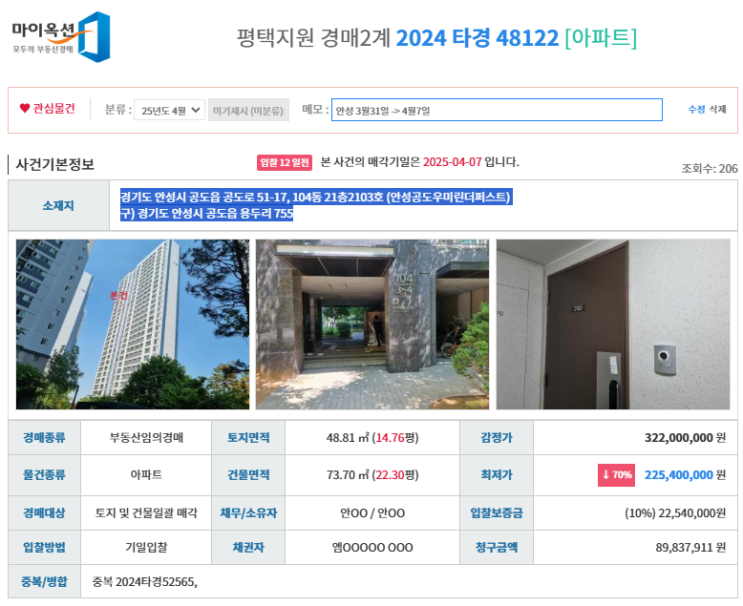Open the apartment tower exterior photo
The height and width of the screenshot is (606, 743).
coord(133,324)
